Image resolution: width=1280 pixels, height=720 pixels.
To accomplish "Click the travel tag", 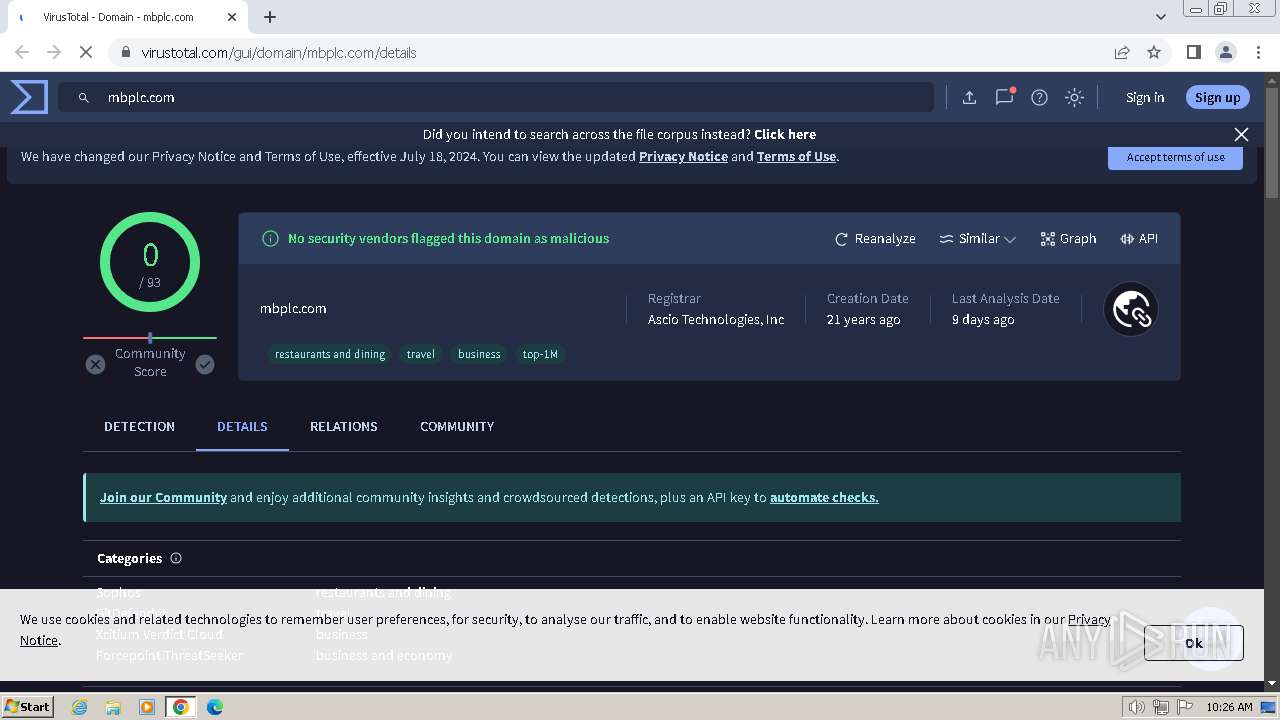I will pyautogui.click(x=421, y=354).
